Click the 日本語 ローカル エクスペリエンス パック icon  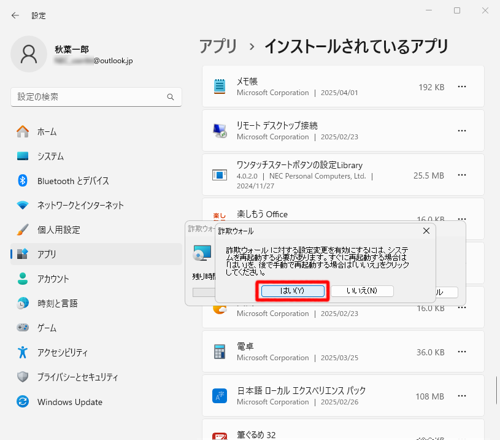[220, 396]
